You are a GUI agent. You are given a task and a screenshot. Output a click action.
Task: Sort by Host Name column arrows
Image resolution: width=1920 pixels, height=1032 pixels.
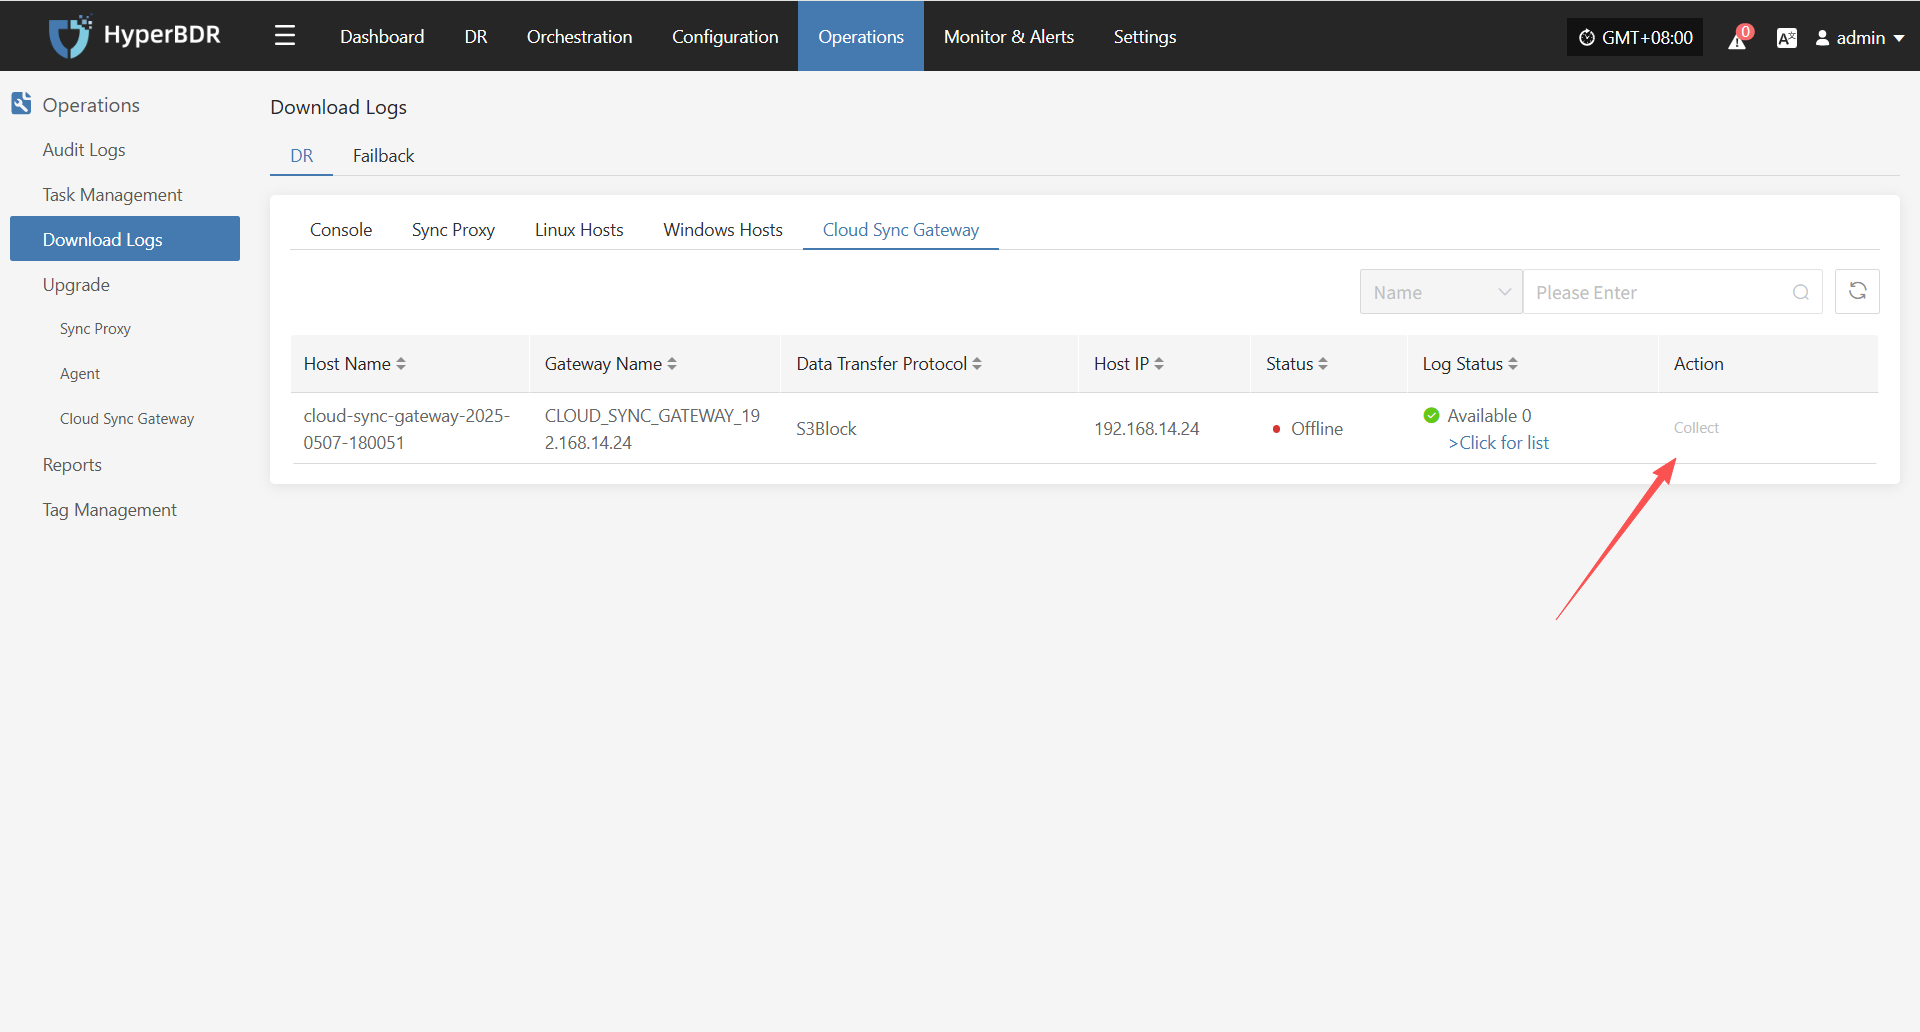[x=401, y=364]
